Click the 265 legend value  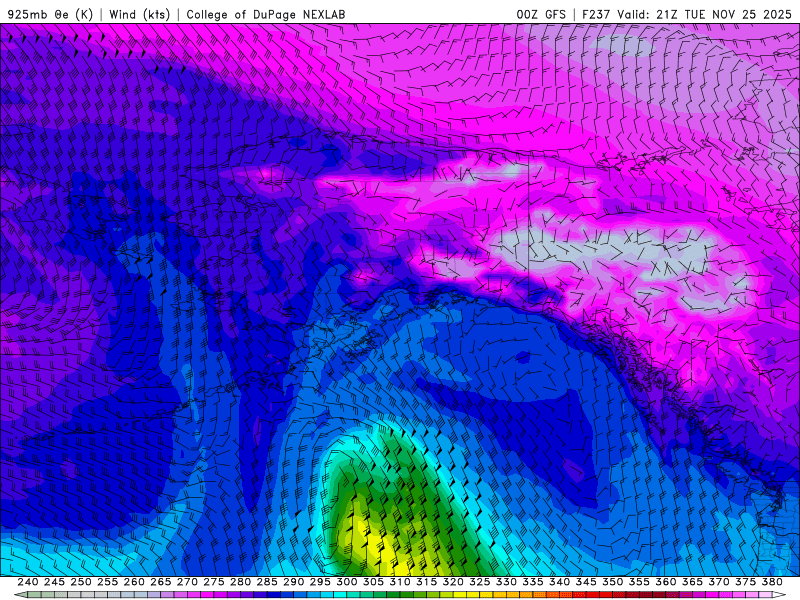pos(160,582)
